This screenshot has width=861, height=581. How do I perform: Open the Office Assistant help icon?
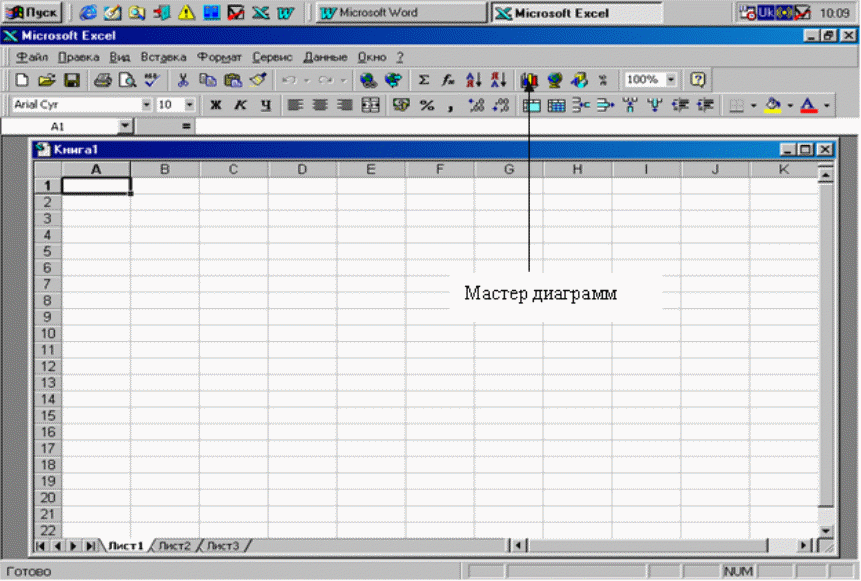coord(697,80)
